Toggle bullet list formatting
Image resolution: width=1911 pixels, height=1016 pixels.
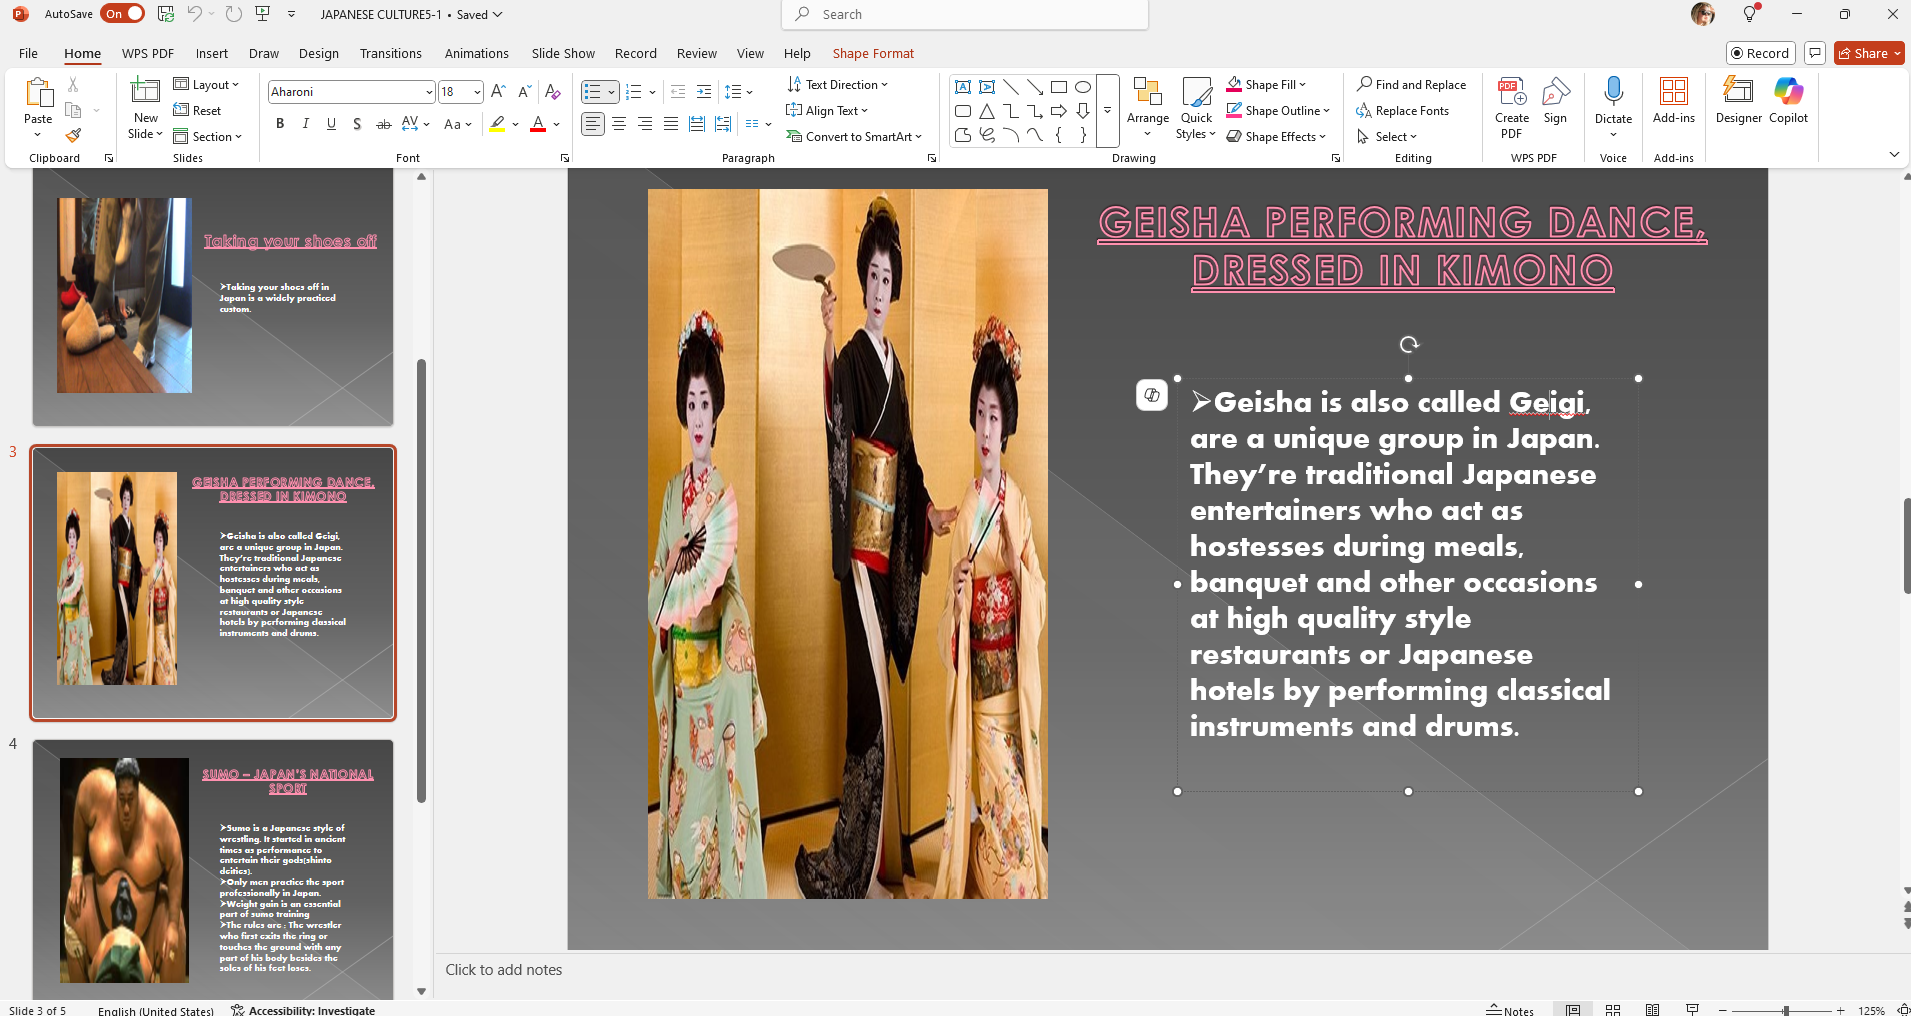click(x=593, y=92)
